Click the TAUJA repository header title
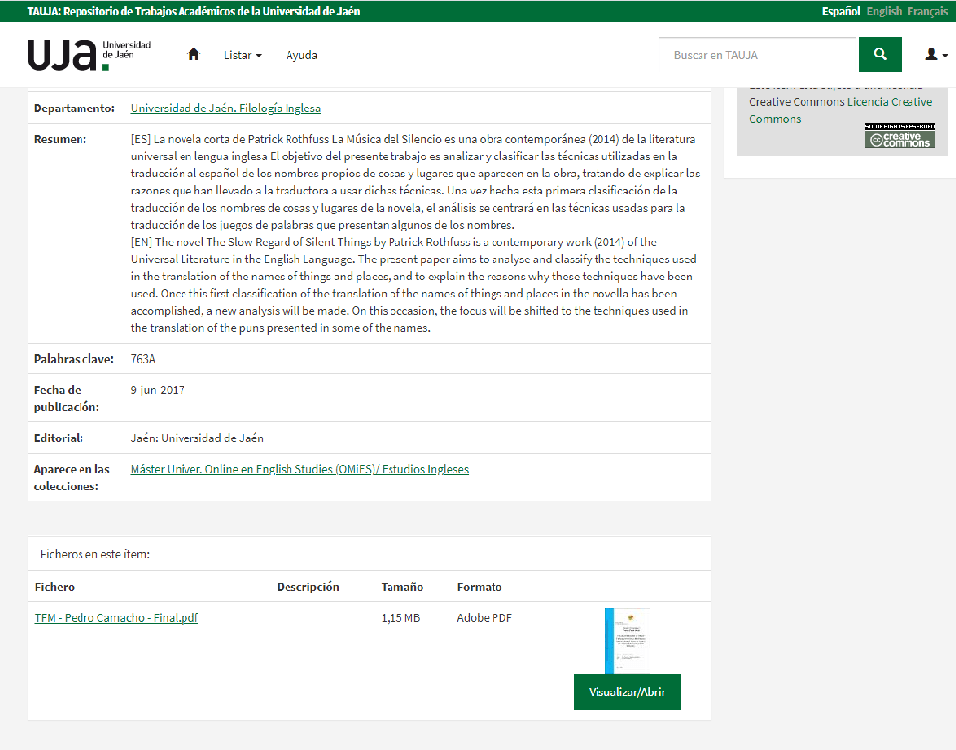 pos(194,11)
